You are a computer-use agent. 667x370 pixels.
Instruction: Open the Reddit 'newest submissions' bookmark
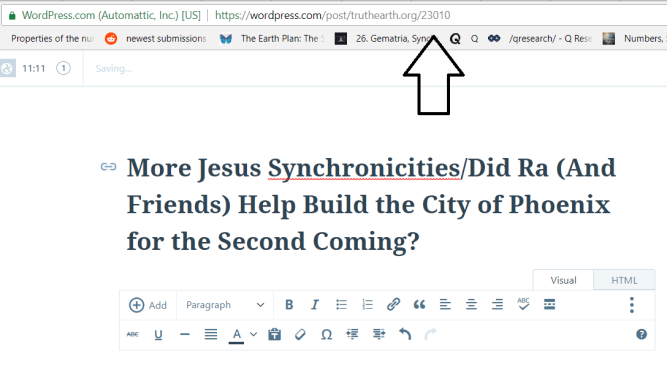156,39
